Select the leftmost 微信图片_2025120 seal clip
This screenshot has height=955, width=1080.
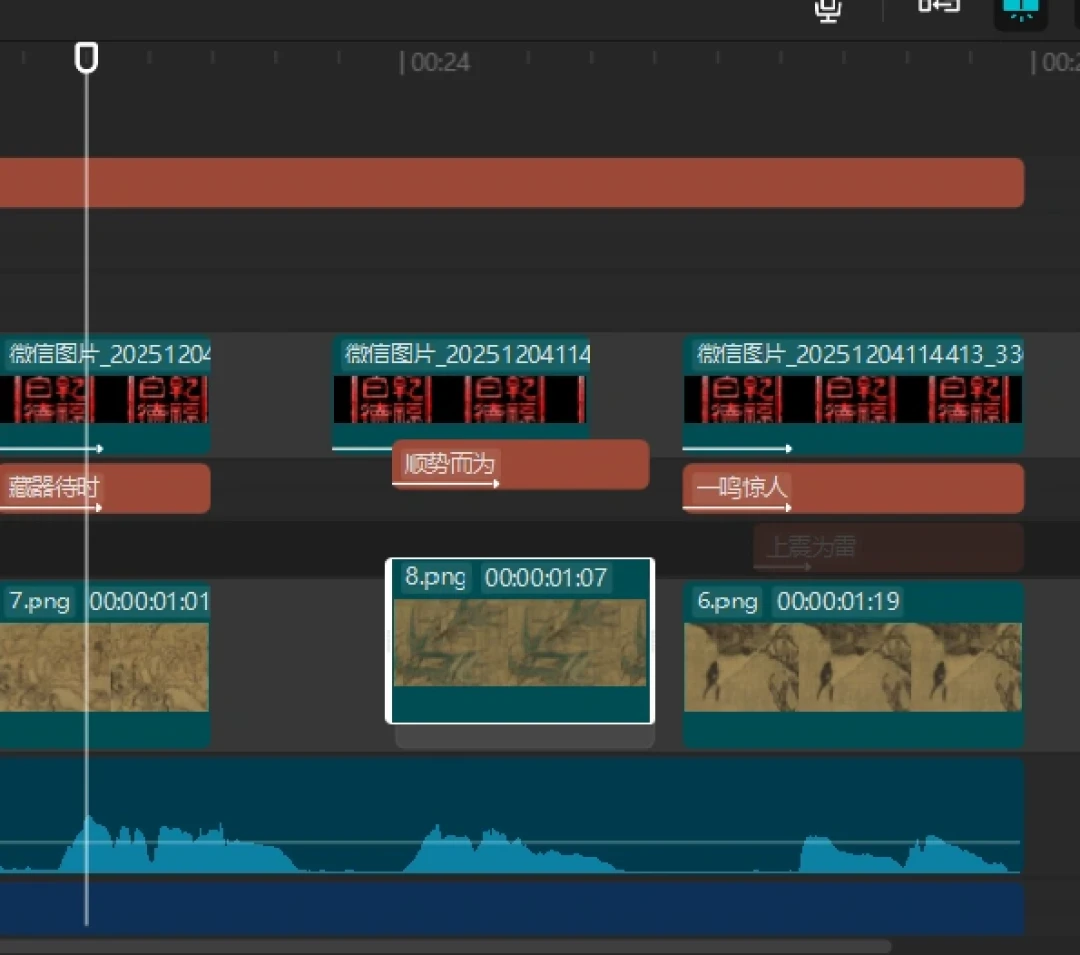(105, 394)
